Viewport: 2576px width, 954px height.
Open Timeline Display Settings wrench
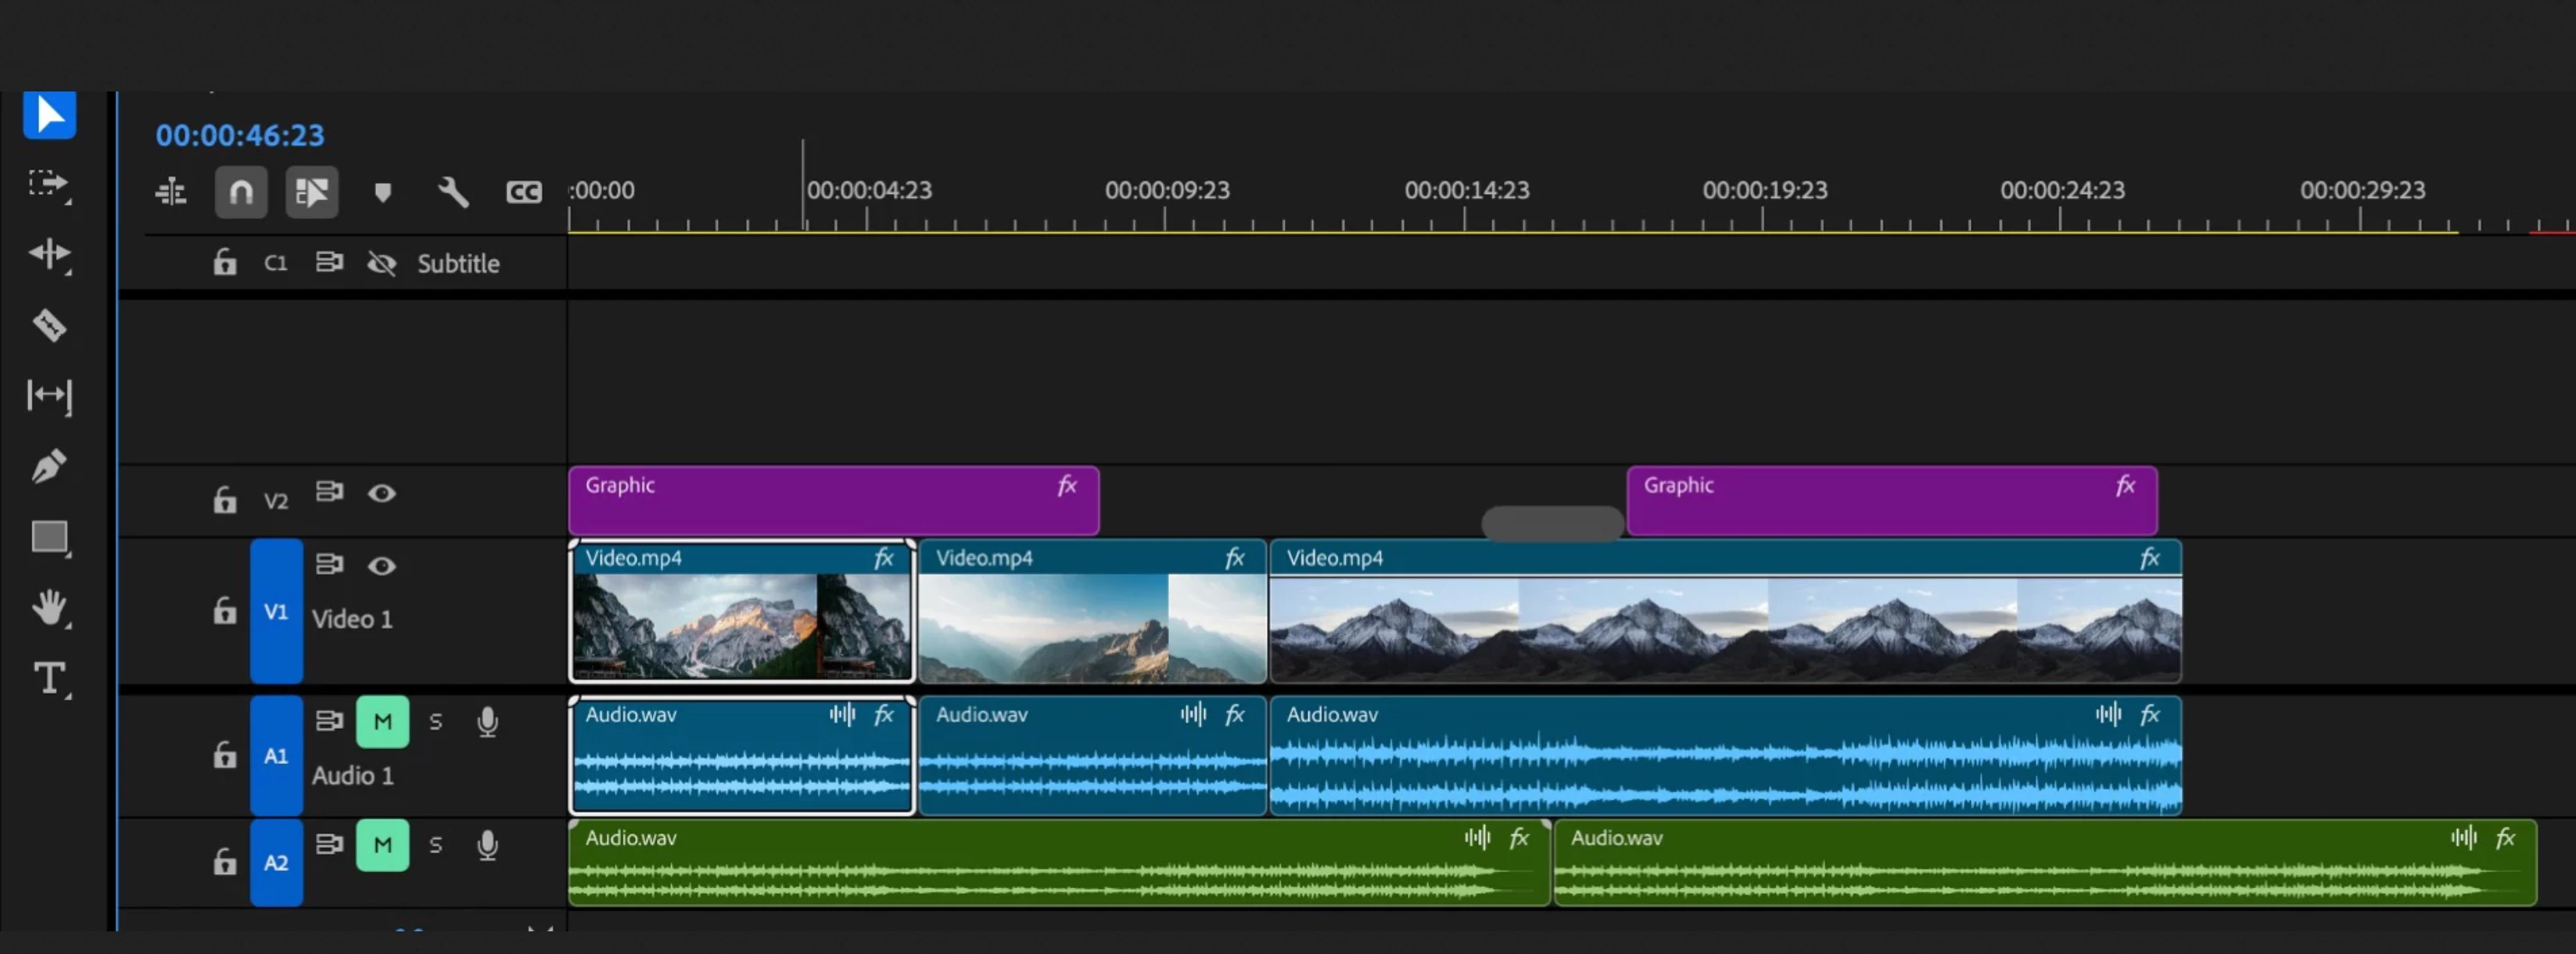click(453, 192)
